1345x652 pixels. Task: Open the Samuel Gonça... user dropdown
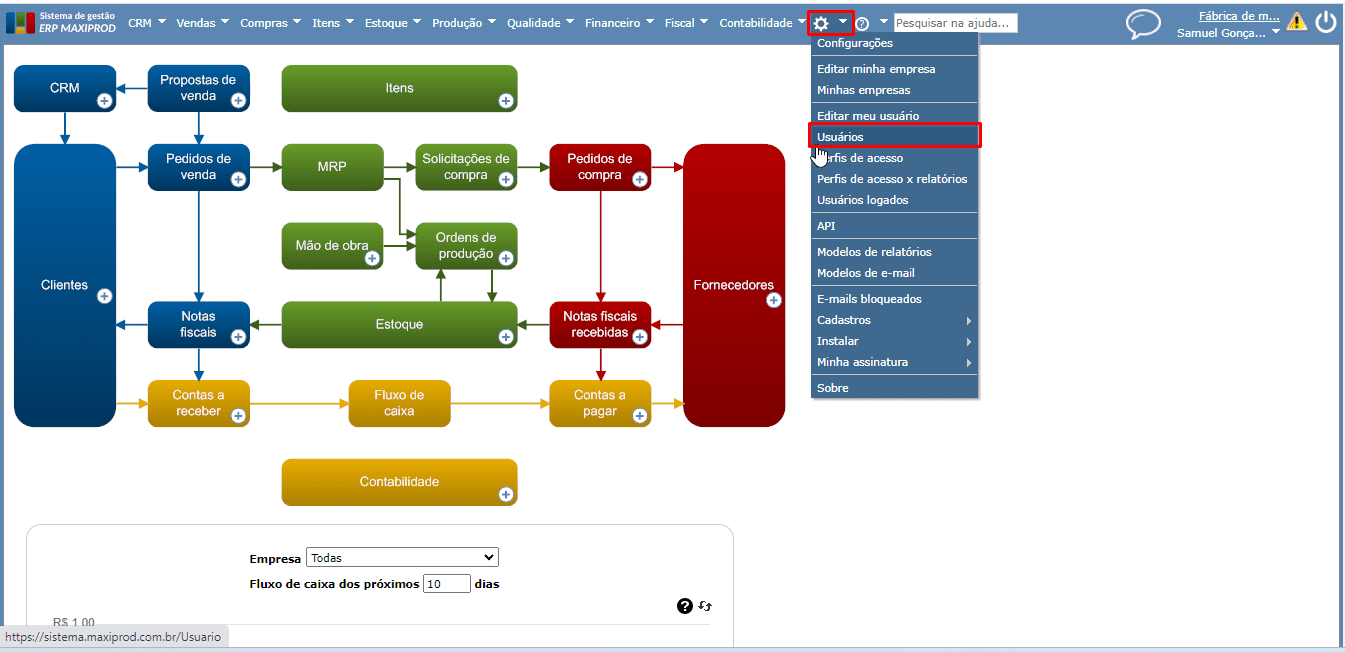(1228, 33)
